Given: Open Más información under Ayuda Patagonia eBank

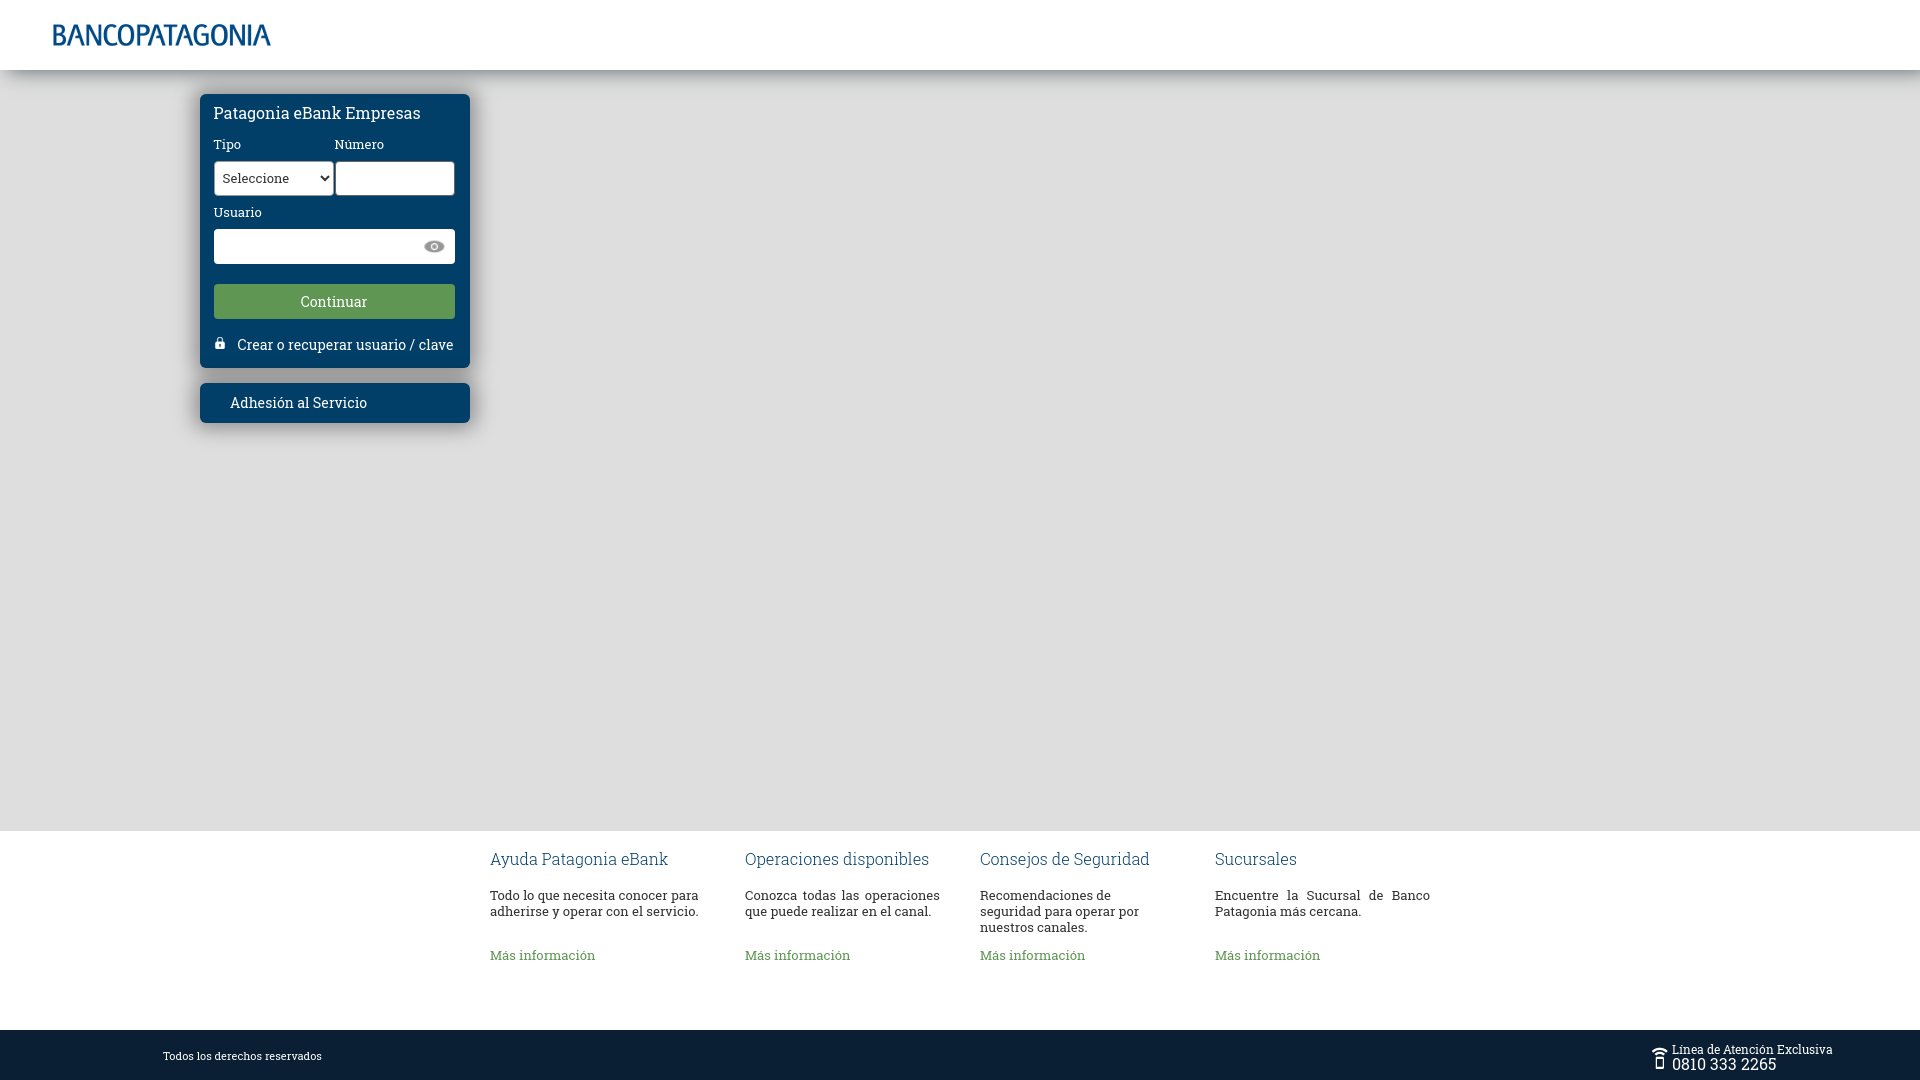Looking at the screenshot, I should click(x=542, y=956).
